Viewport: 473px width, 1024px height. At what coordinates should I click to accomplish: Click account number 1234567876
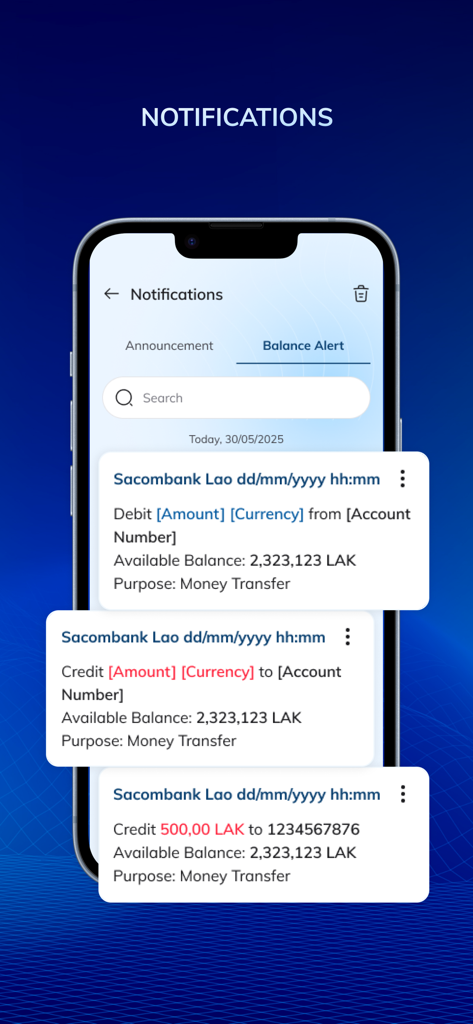point(314,830)
